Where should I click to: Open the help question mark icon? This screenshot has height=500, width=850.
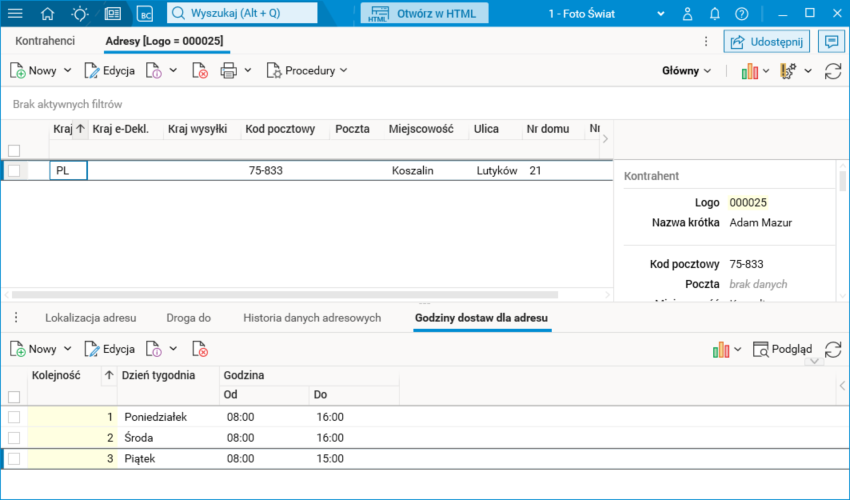click(742, 14)
